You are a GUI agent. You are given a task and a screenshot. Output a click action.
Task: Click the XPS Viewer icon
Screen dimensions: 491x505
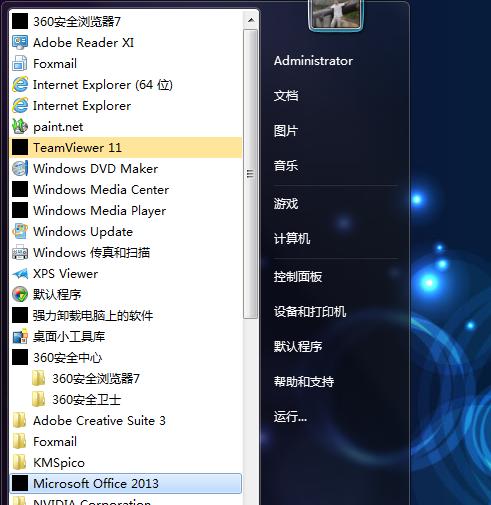click(20, 274)
